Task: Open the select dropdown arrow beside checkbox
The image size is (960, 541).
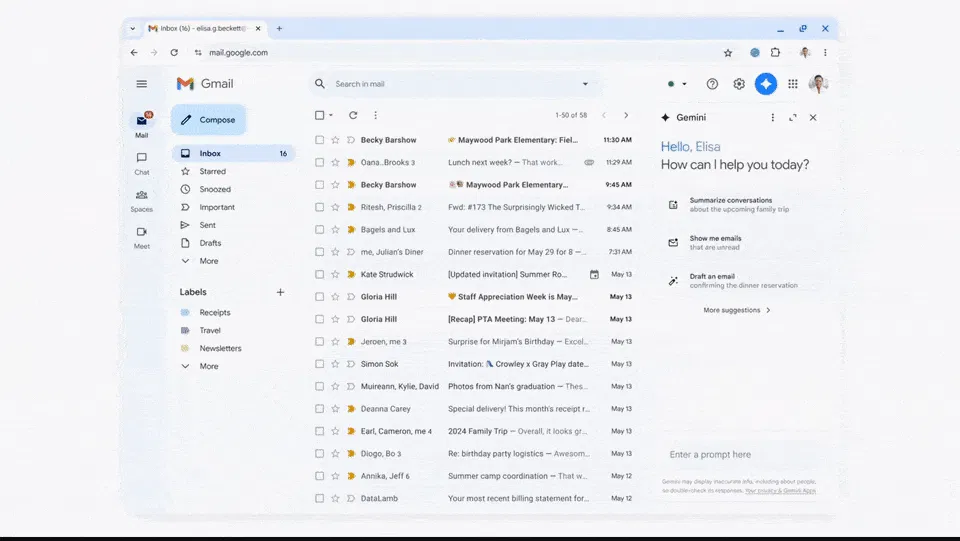Action: [x=331, y=115]
